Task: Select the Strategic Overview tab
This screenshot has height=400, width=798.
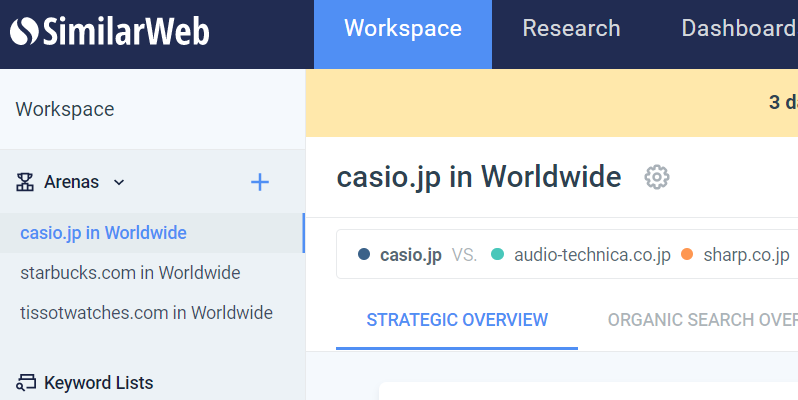Action: [x=457, y=320]
